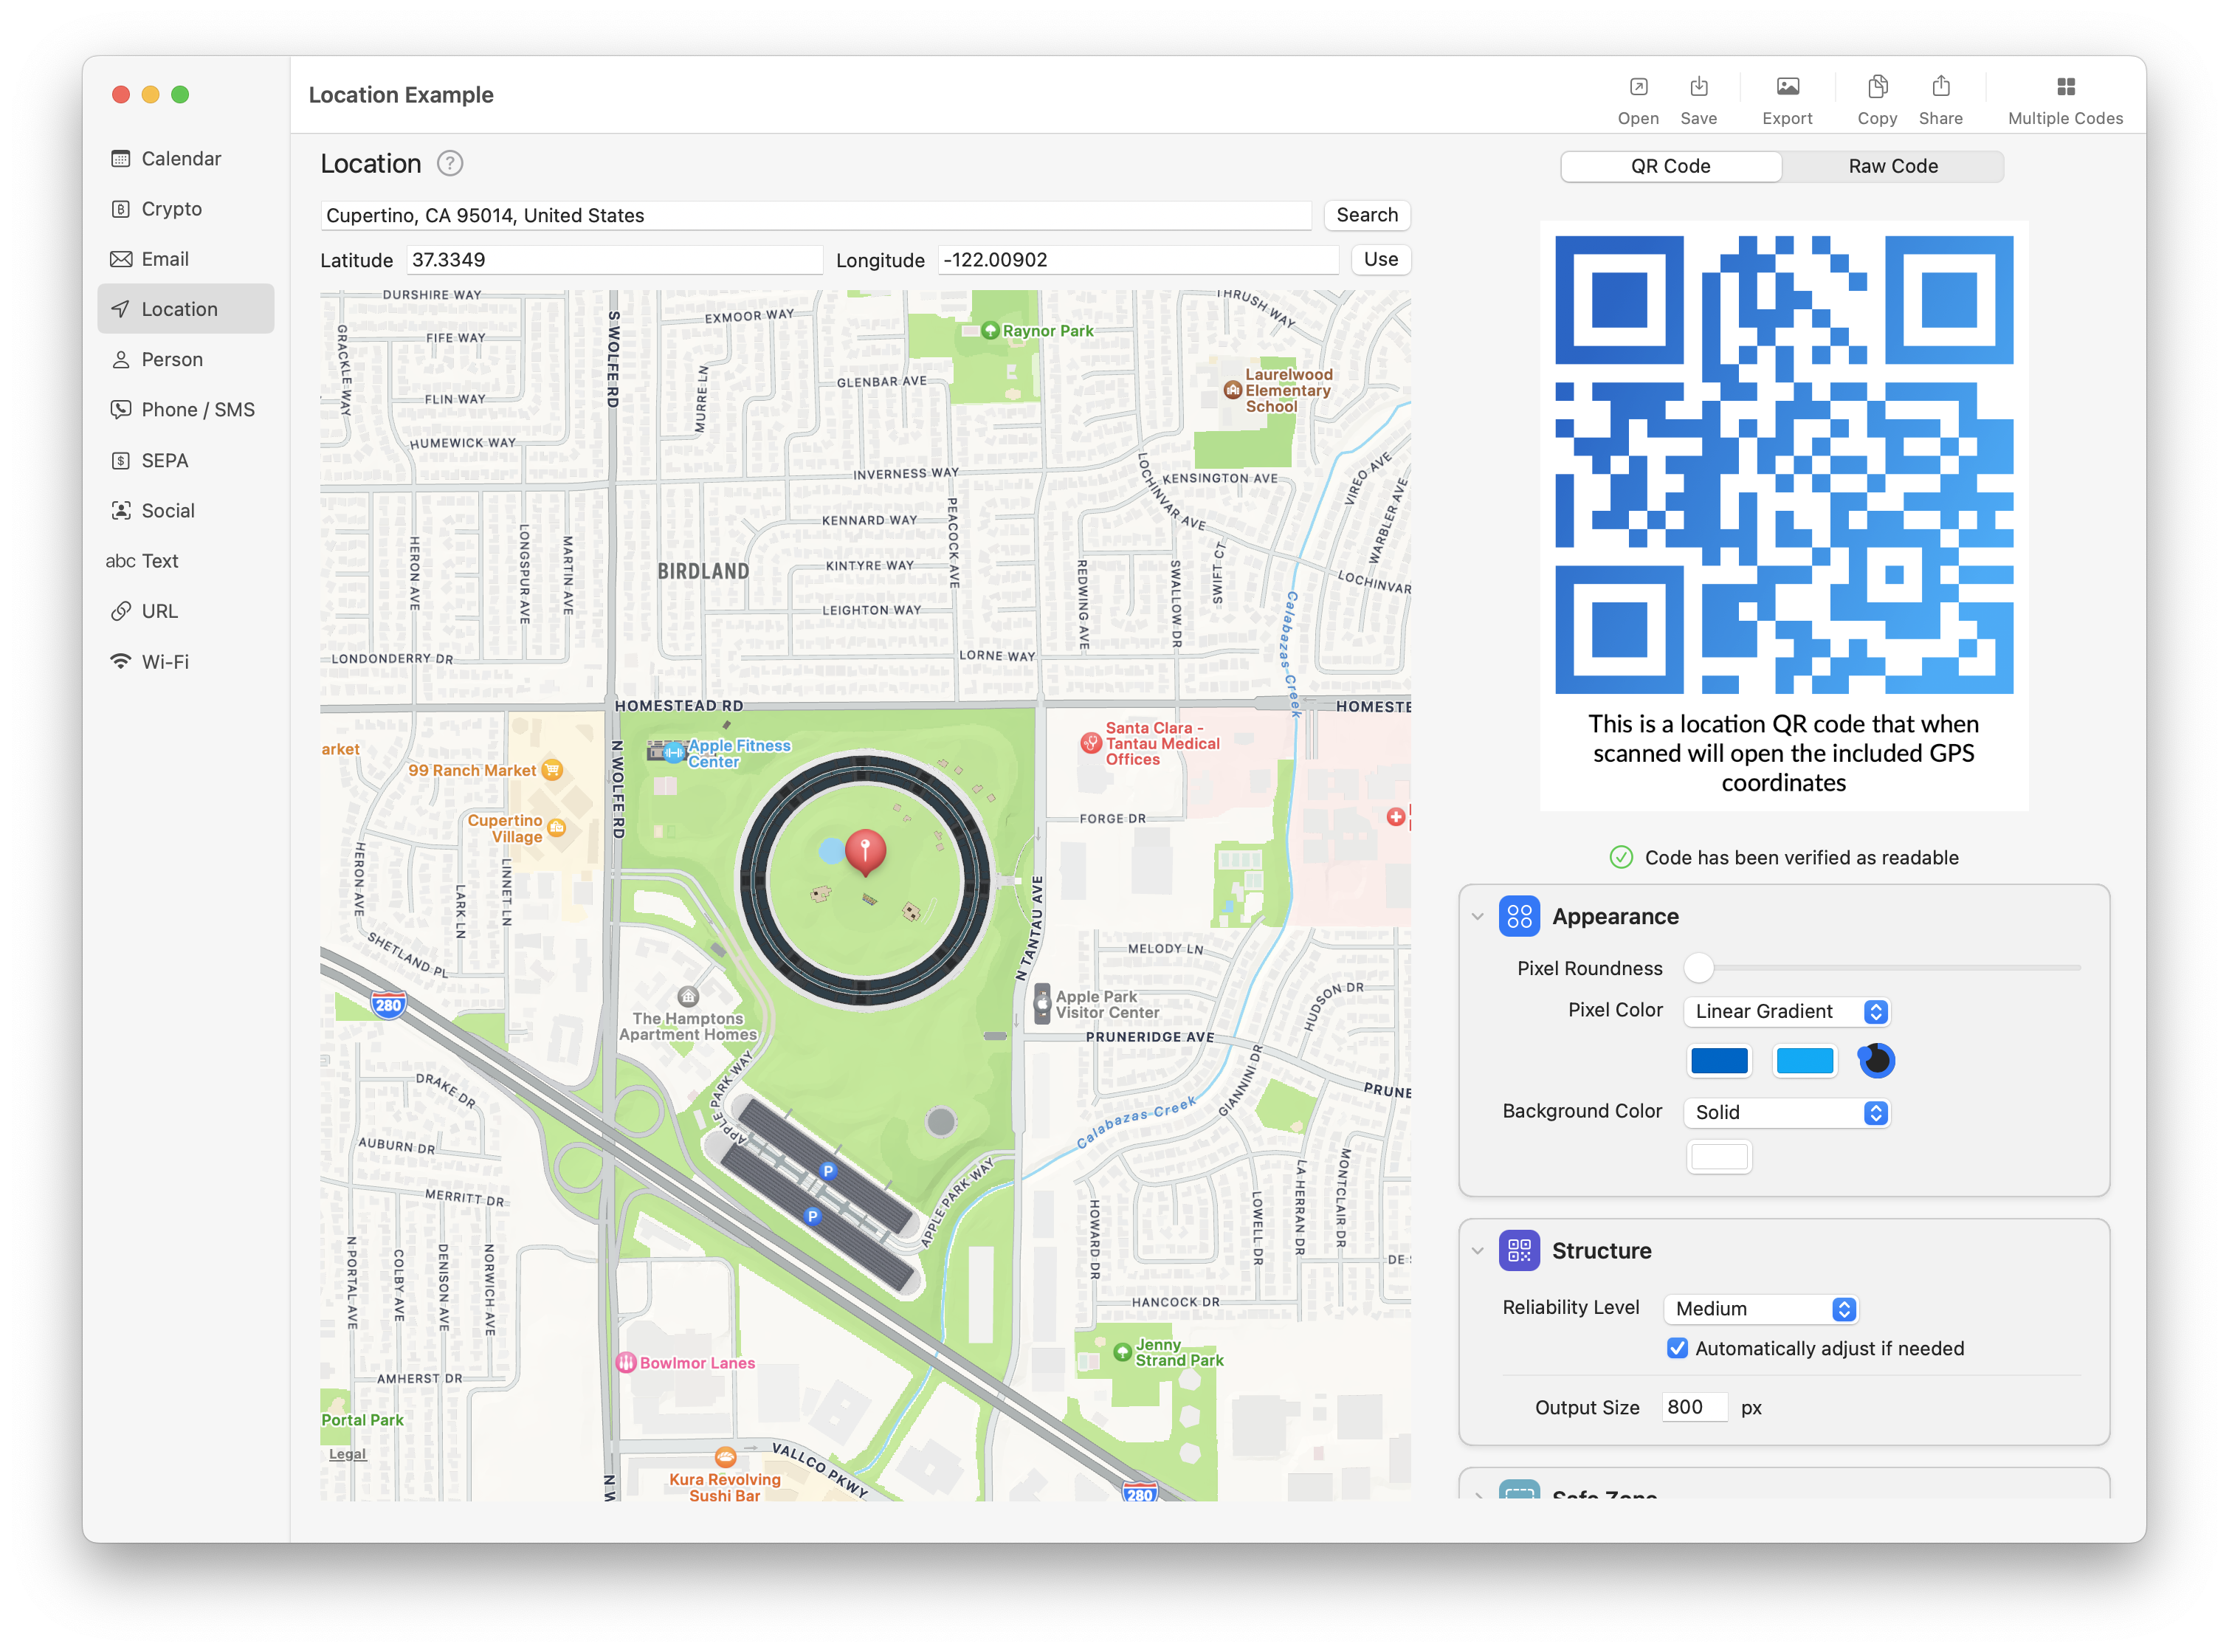Screen dimensions: 2229x1652
Task: Open the light blue gradient end swatch
Action: point(1804,1060)
